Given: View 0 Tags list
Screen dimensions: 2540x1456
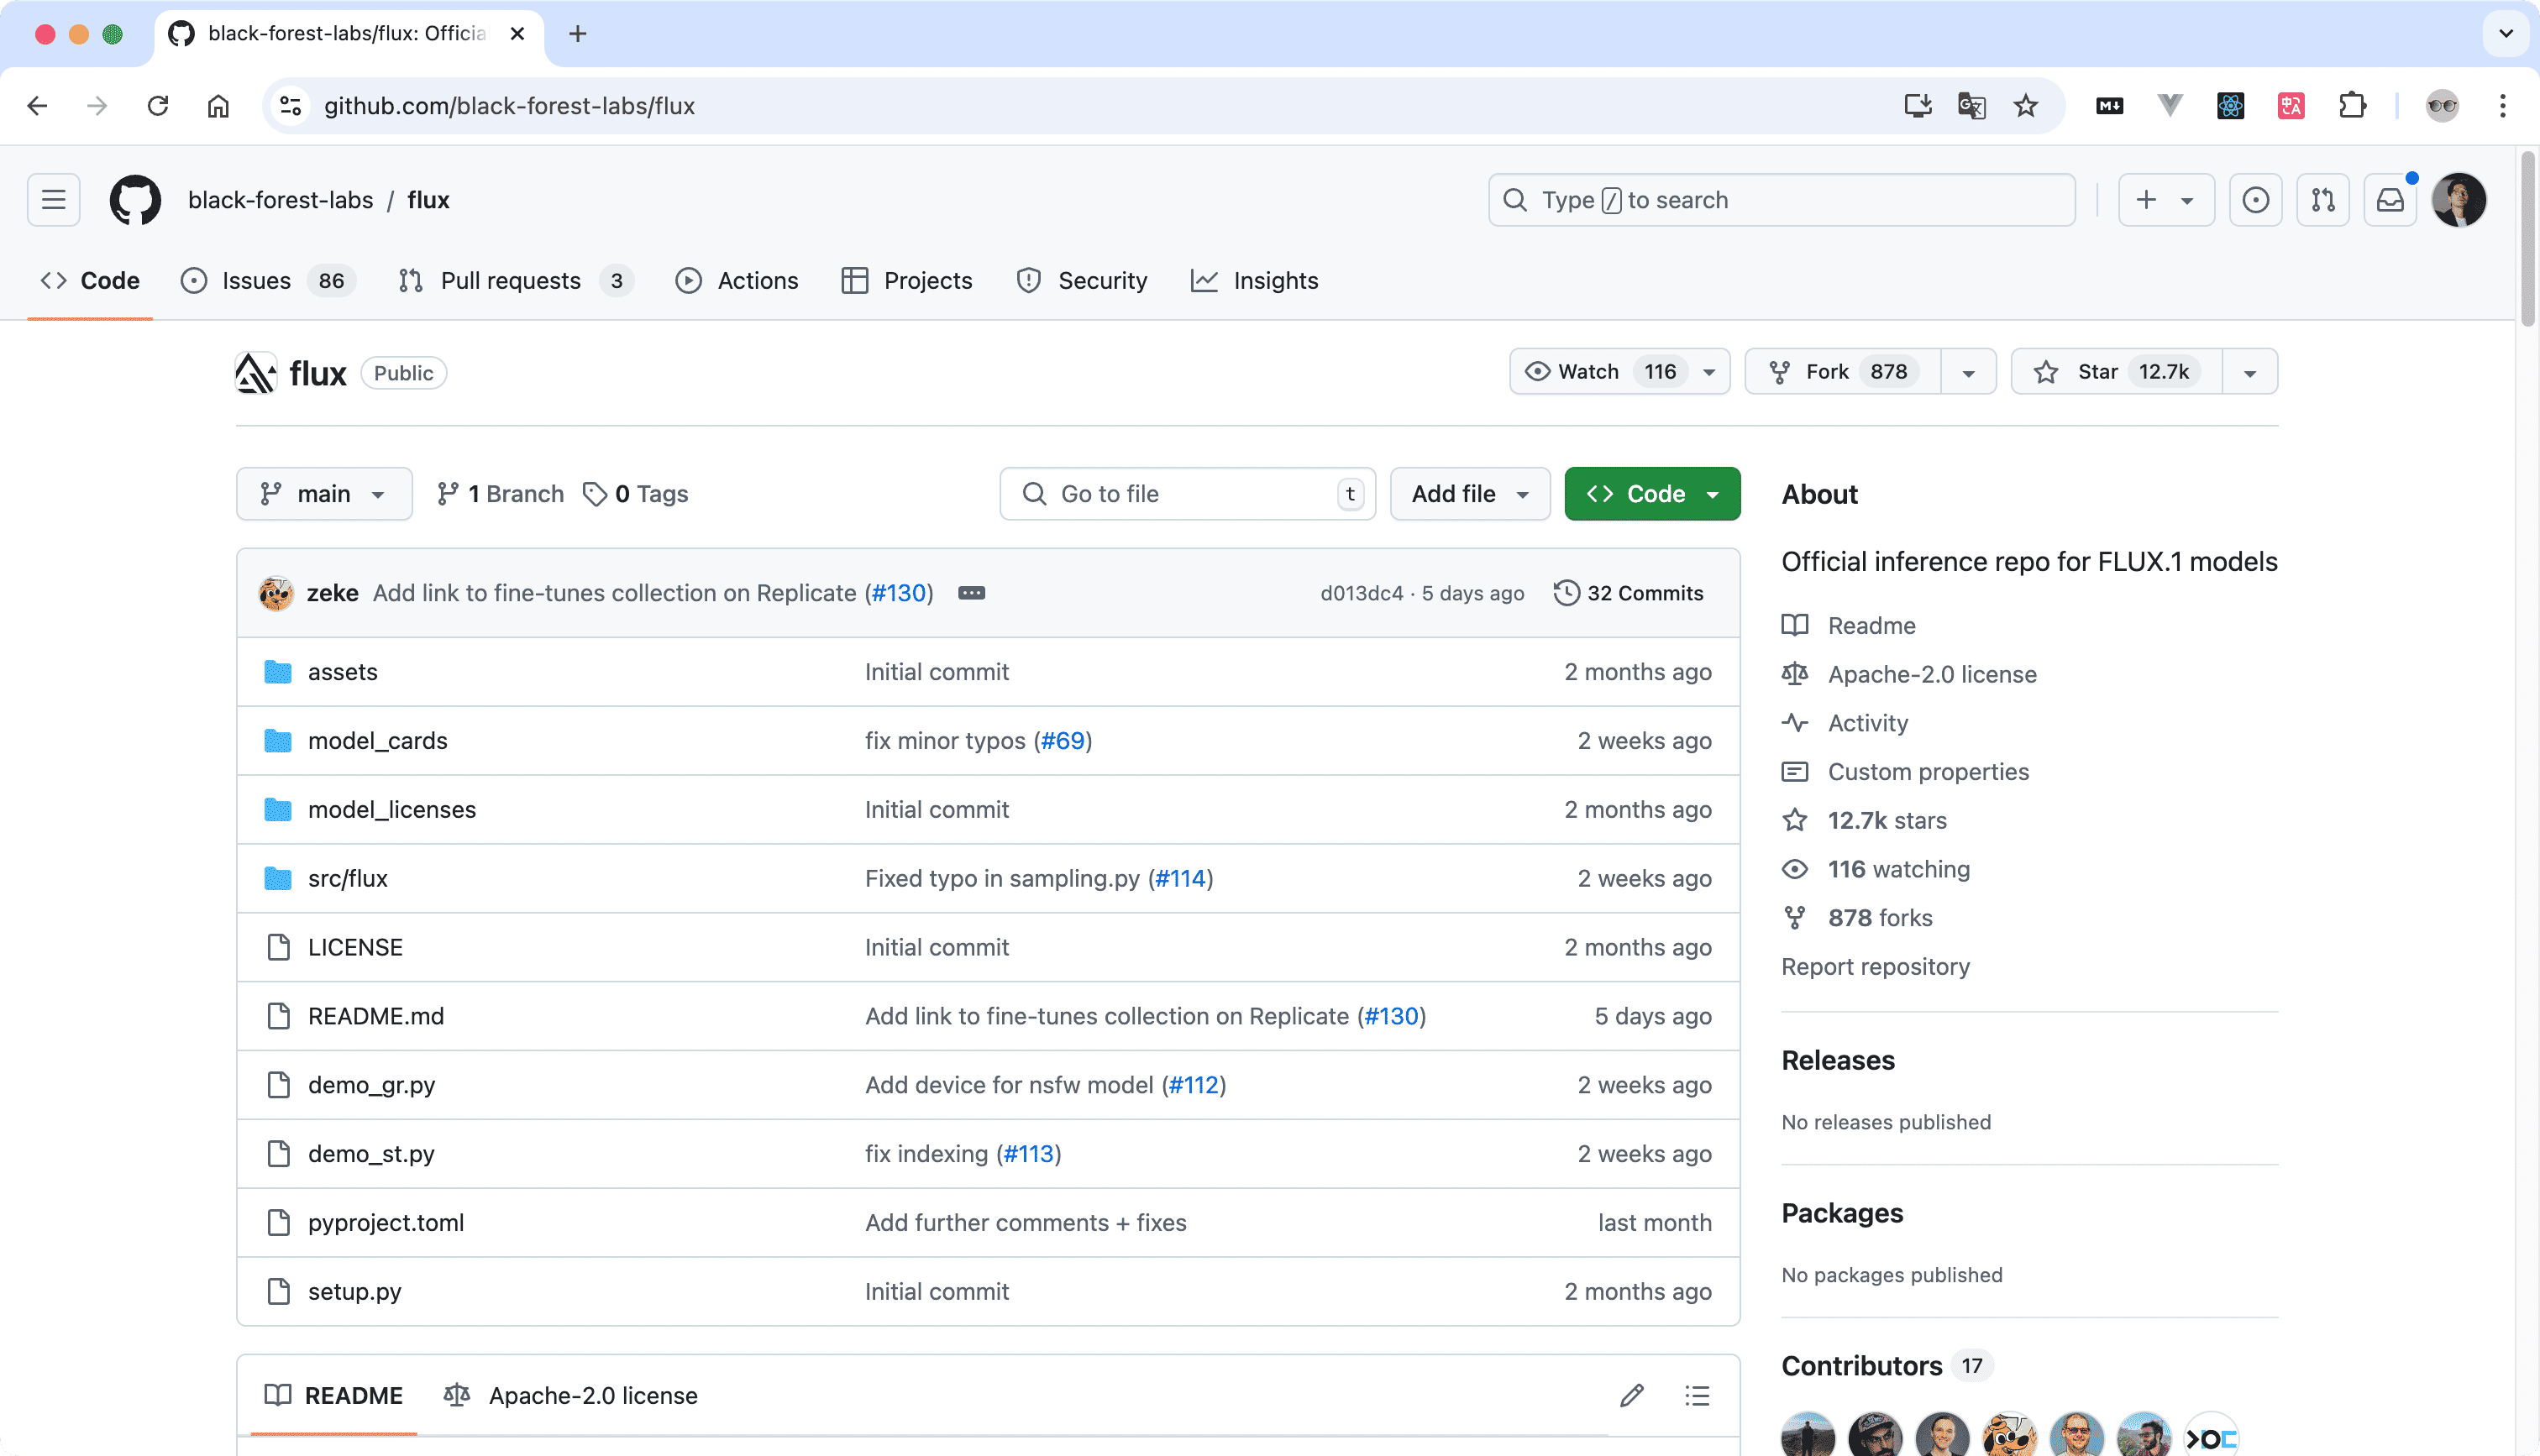Looking at the screenshot, I should tap(636, 494).
